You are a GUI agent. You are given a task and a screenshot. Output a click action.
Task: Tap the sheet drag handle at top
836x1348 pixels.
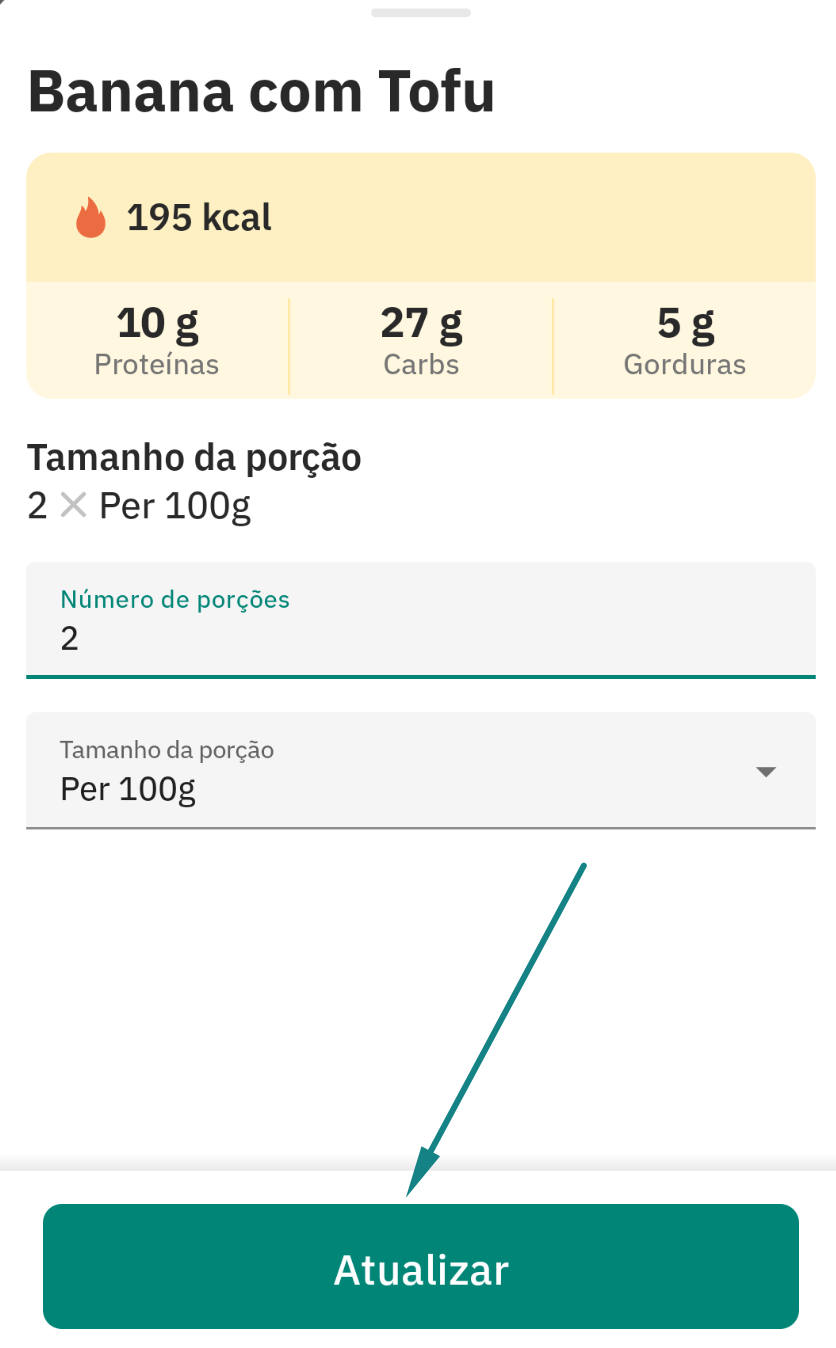click(x=420, y=13)
